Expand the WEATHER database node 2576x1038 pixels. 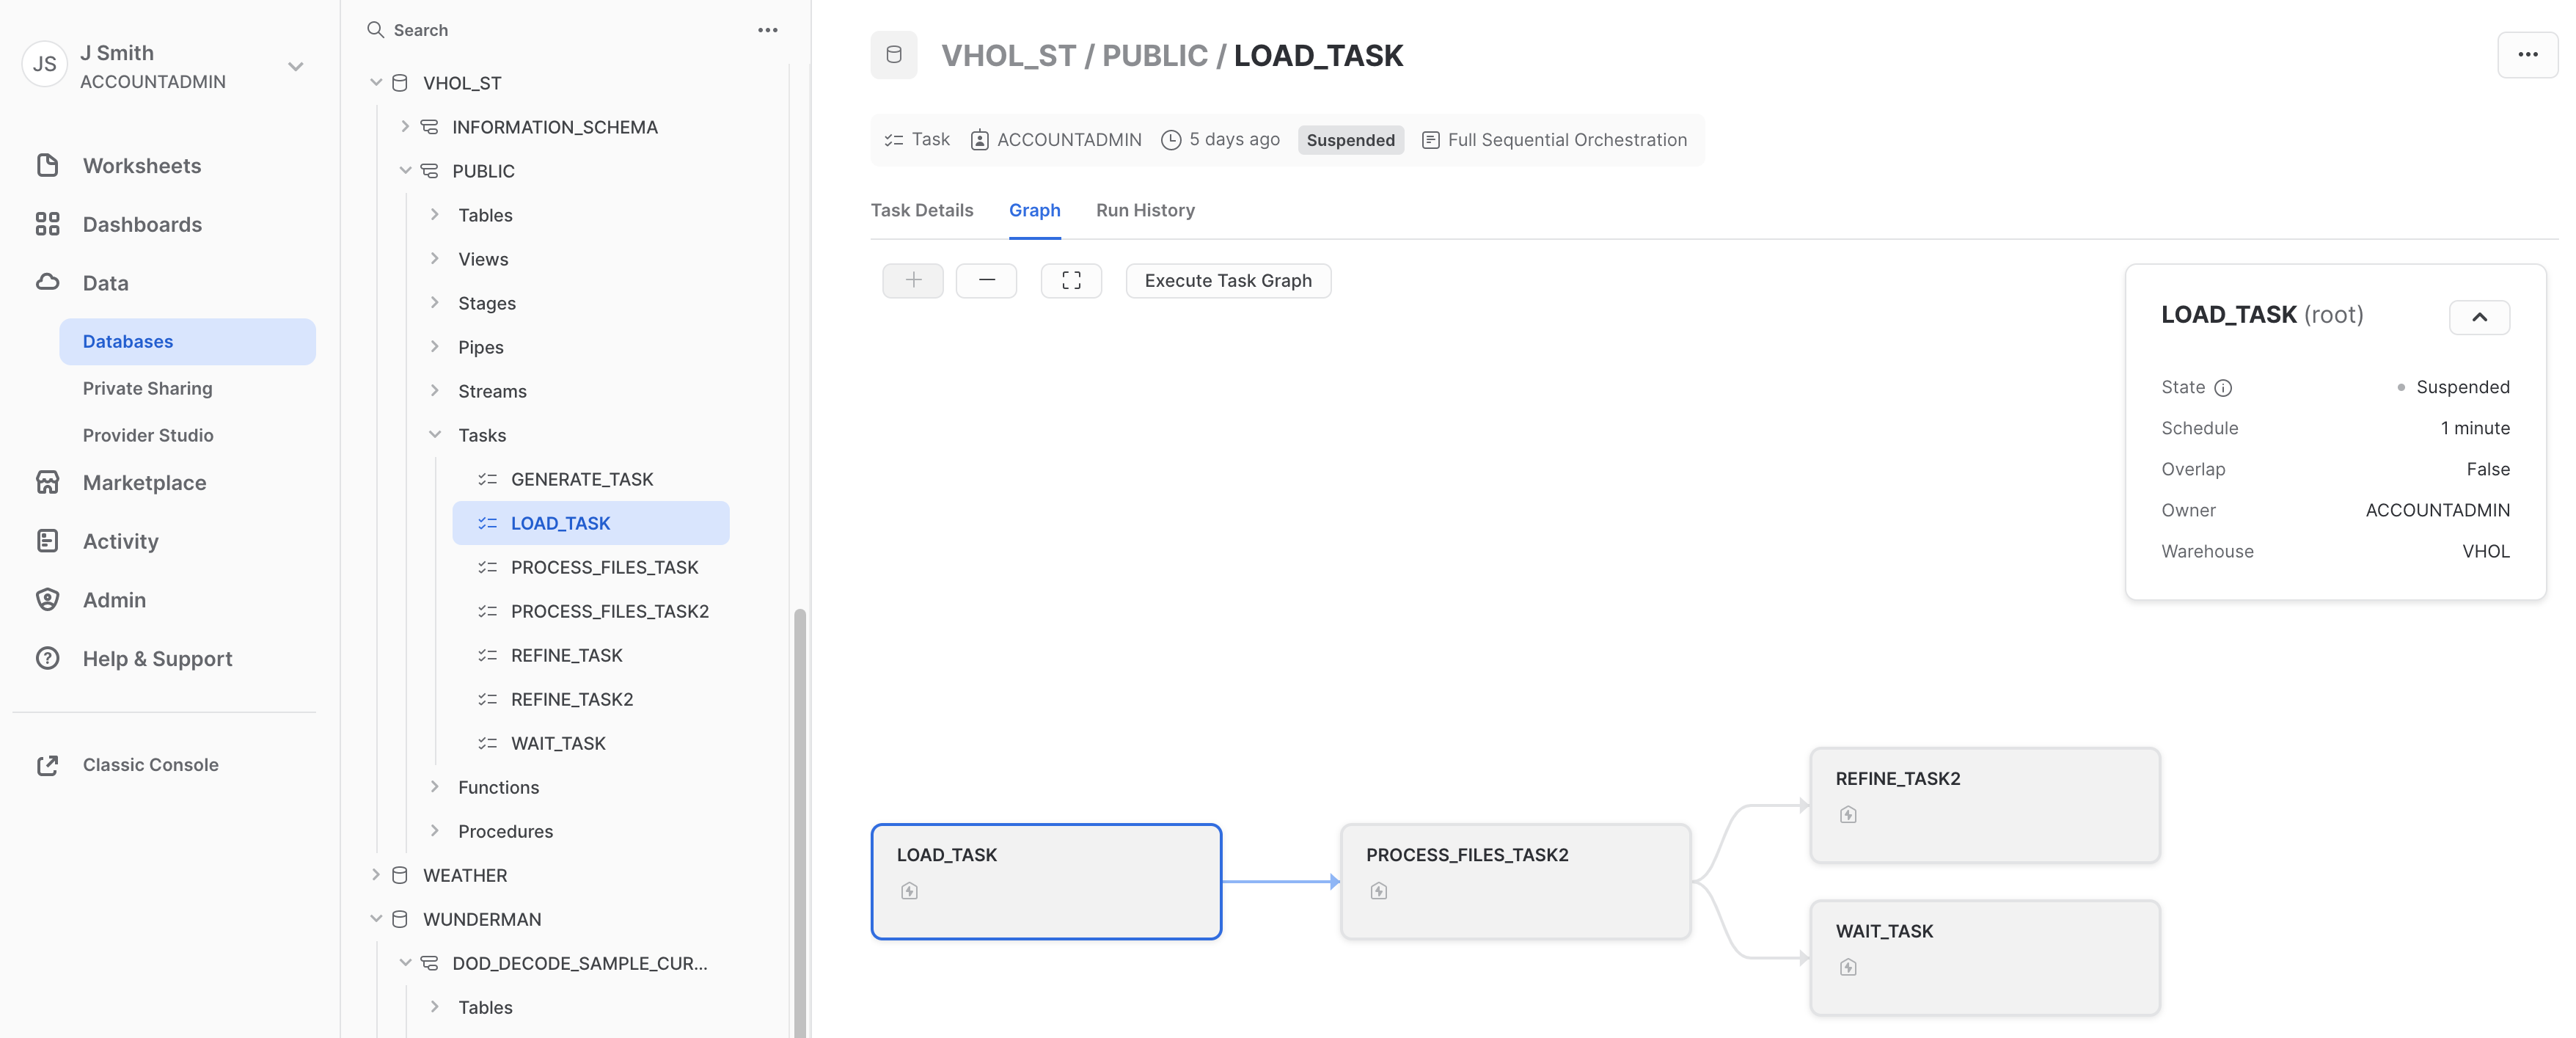(376, 875)
